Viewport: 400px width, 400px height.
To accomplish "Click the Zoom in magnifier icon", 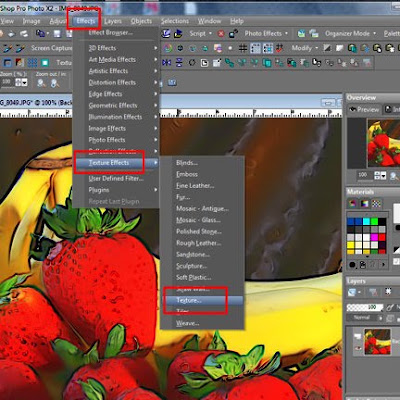I will coord(55,83).
